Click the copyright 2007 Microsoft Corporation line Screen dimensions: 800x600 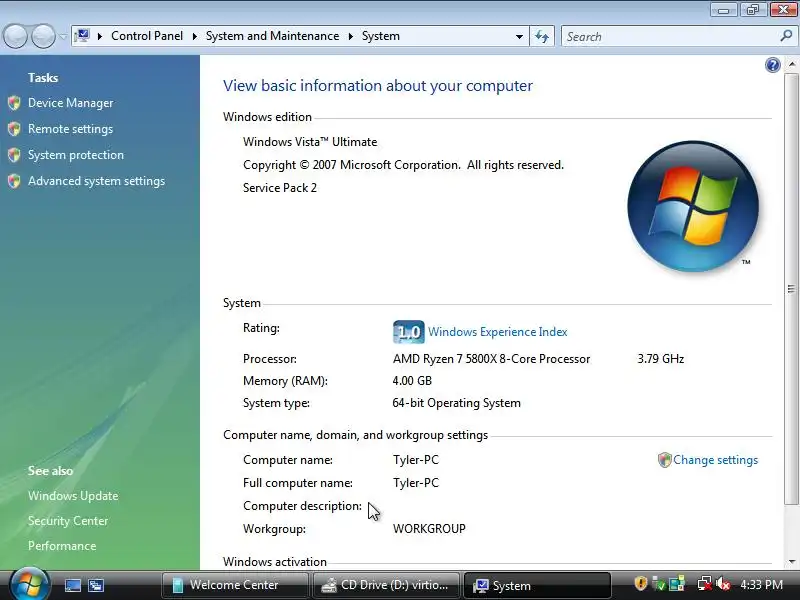[x=403, y=165]
